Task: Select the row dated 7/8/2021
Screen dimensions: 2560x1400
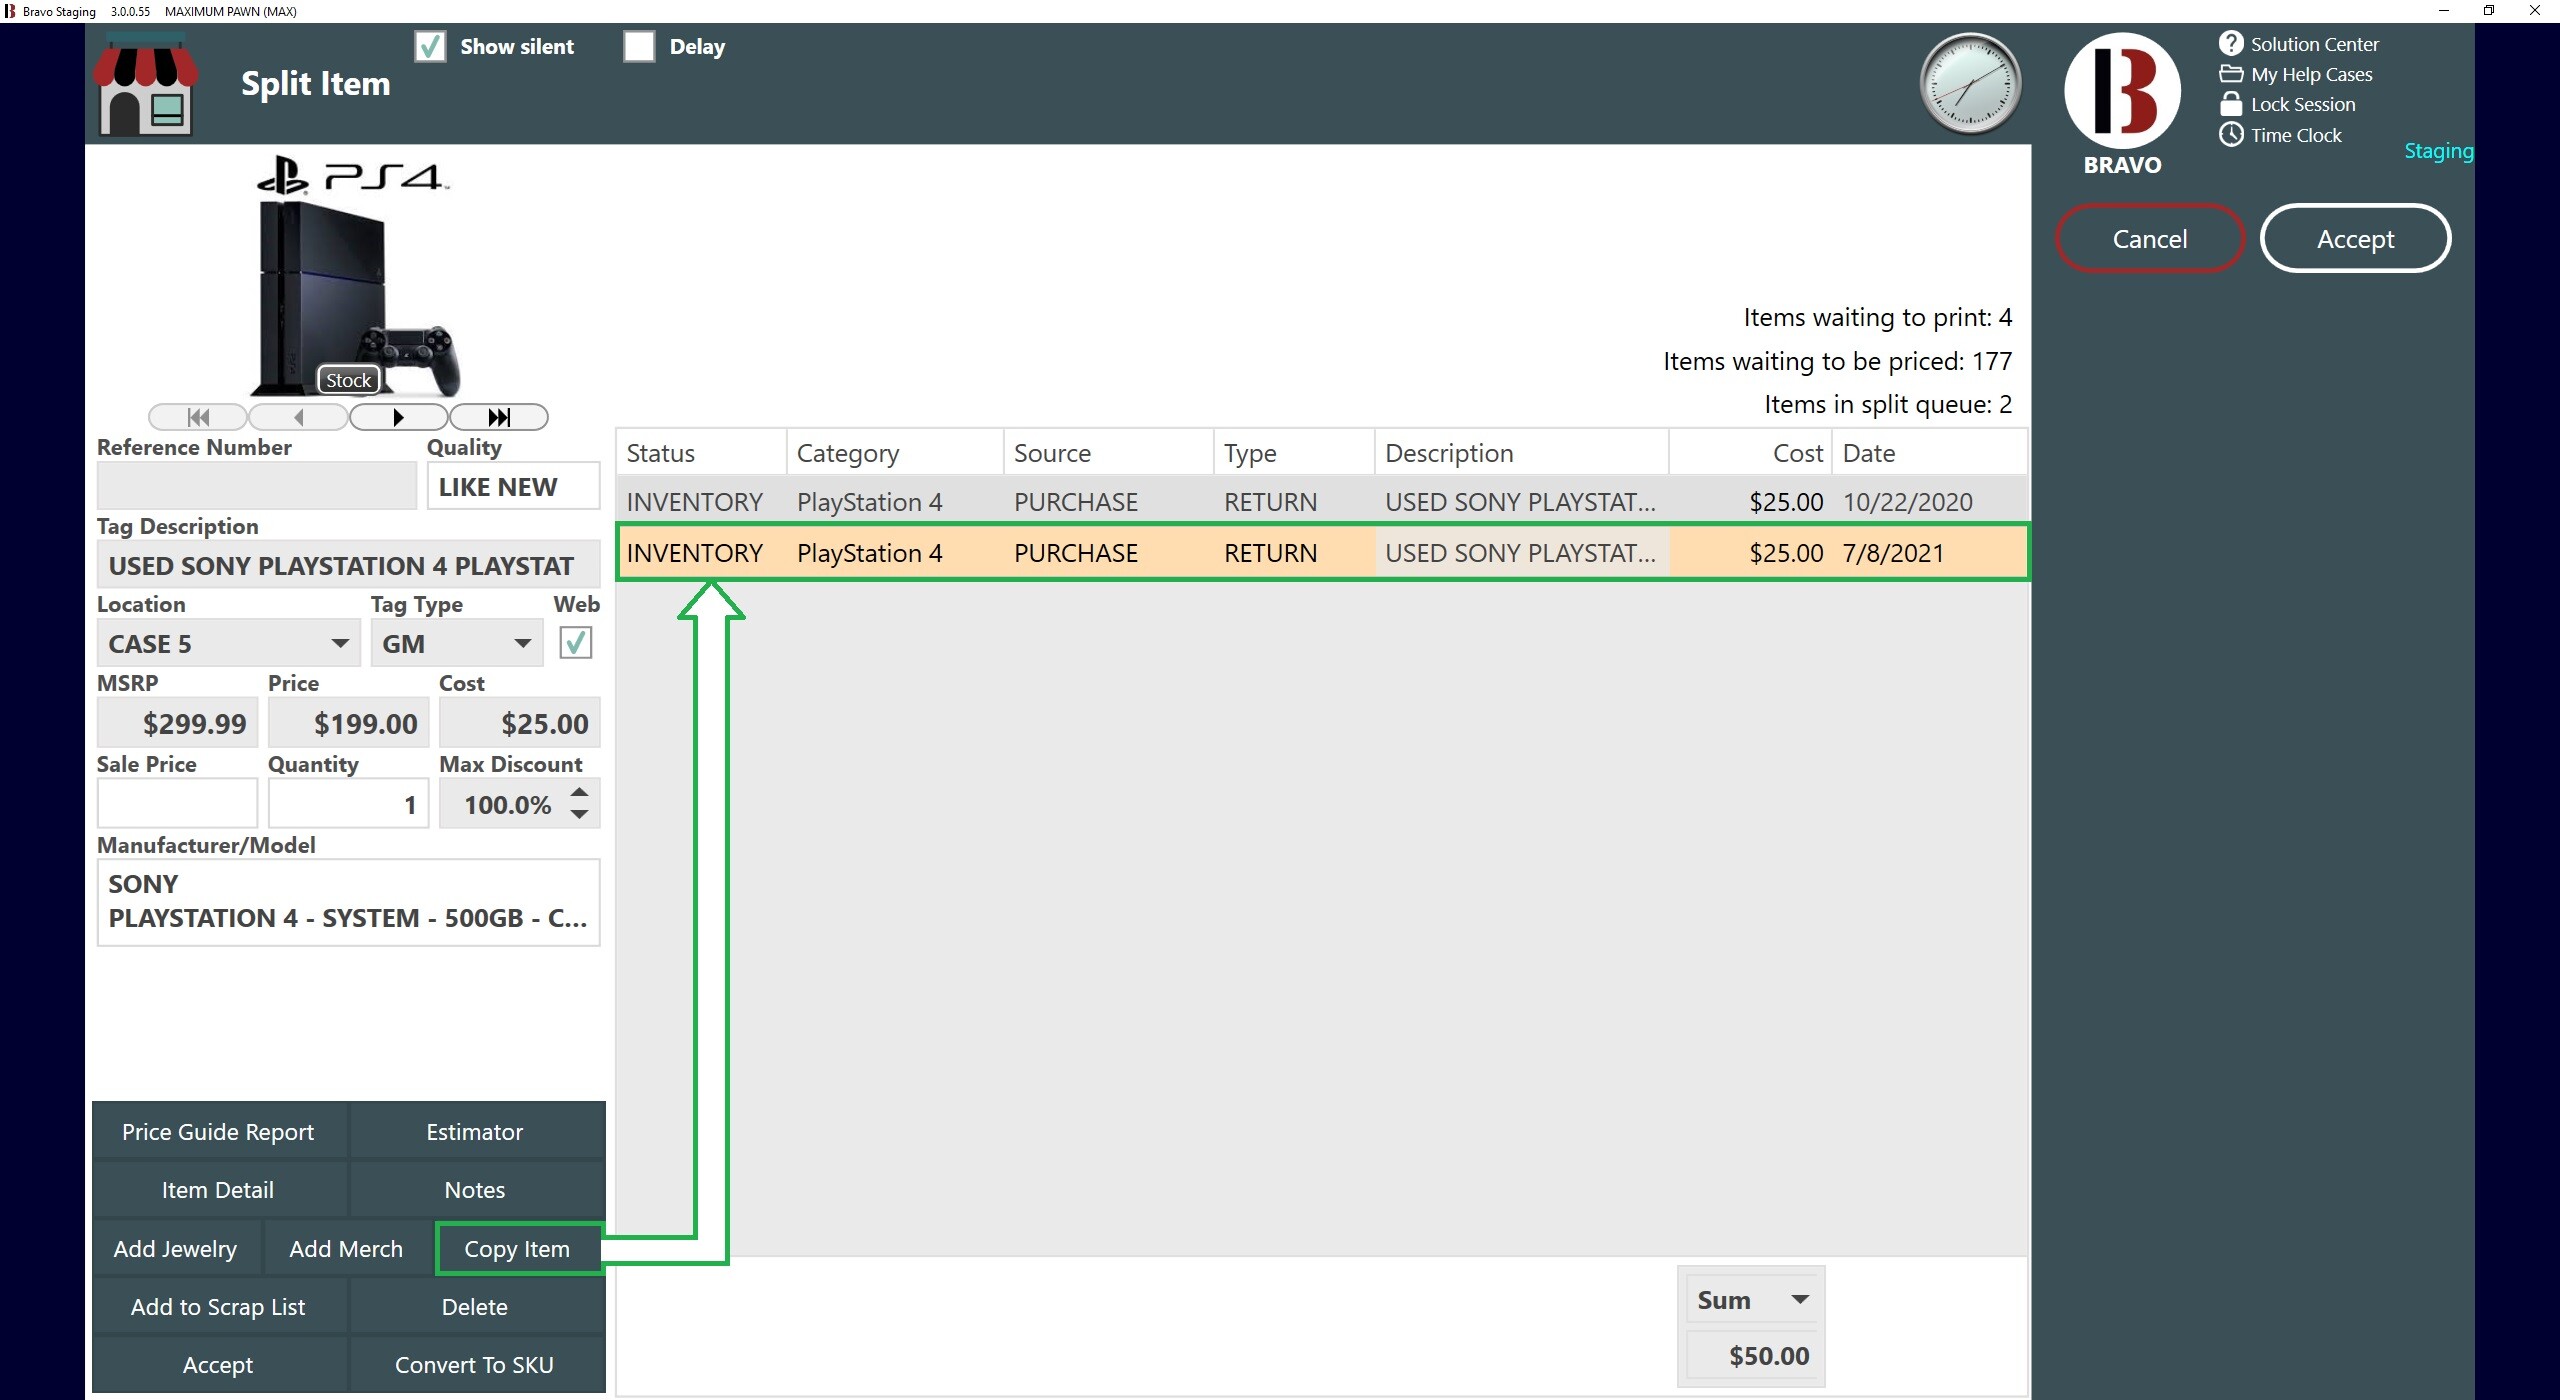Action: (x=1322, y=552)
